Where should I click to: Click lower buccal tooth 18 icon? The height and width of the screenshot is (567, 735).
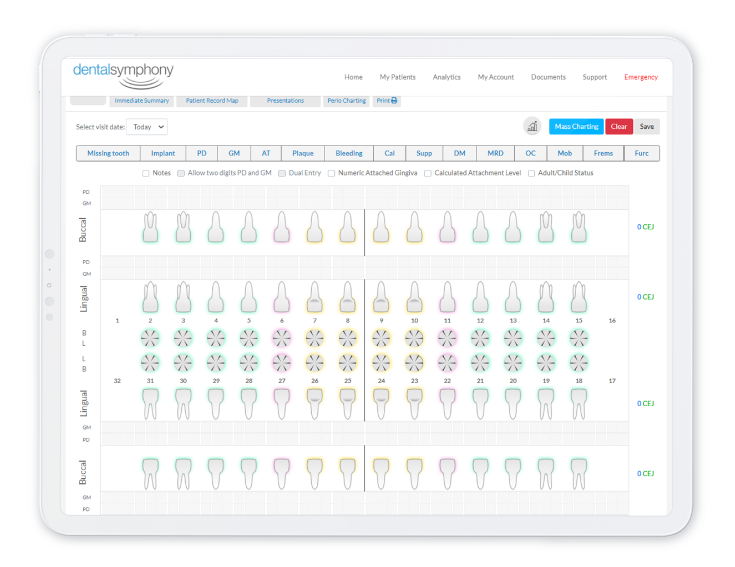578,472
